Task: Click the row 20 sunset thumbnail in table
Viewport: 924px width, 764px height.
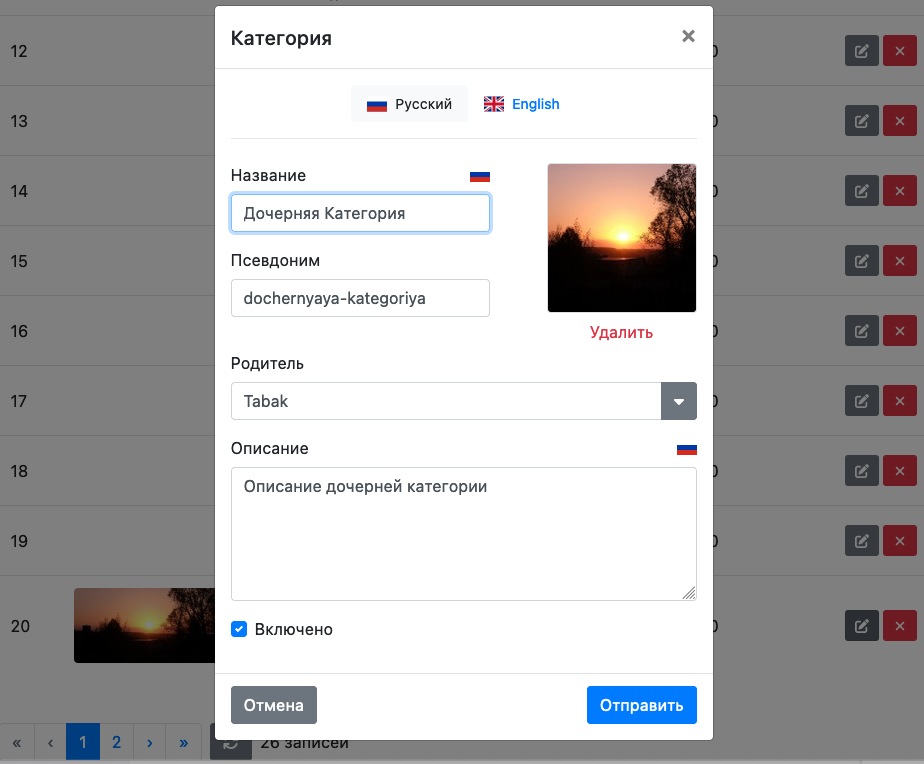Action: (x=144, y=625)
